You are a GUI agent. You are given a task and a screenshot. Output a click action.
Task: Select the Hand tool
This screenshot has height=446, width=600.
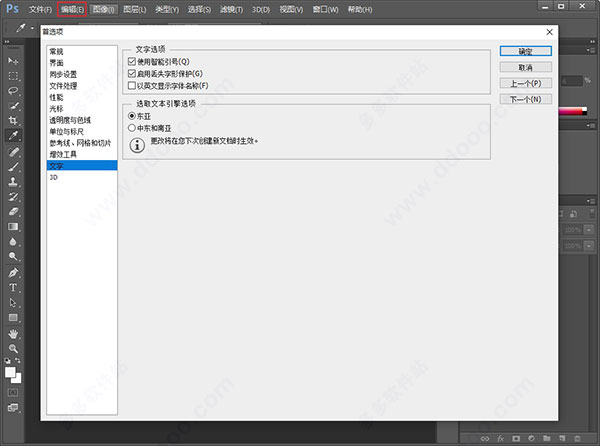13,334
